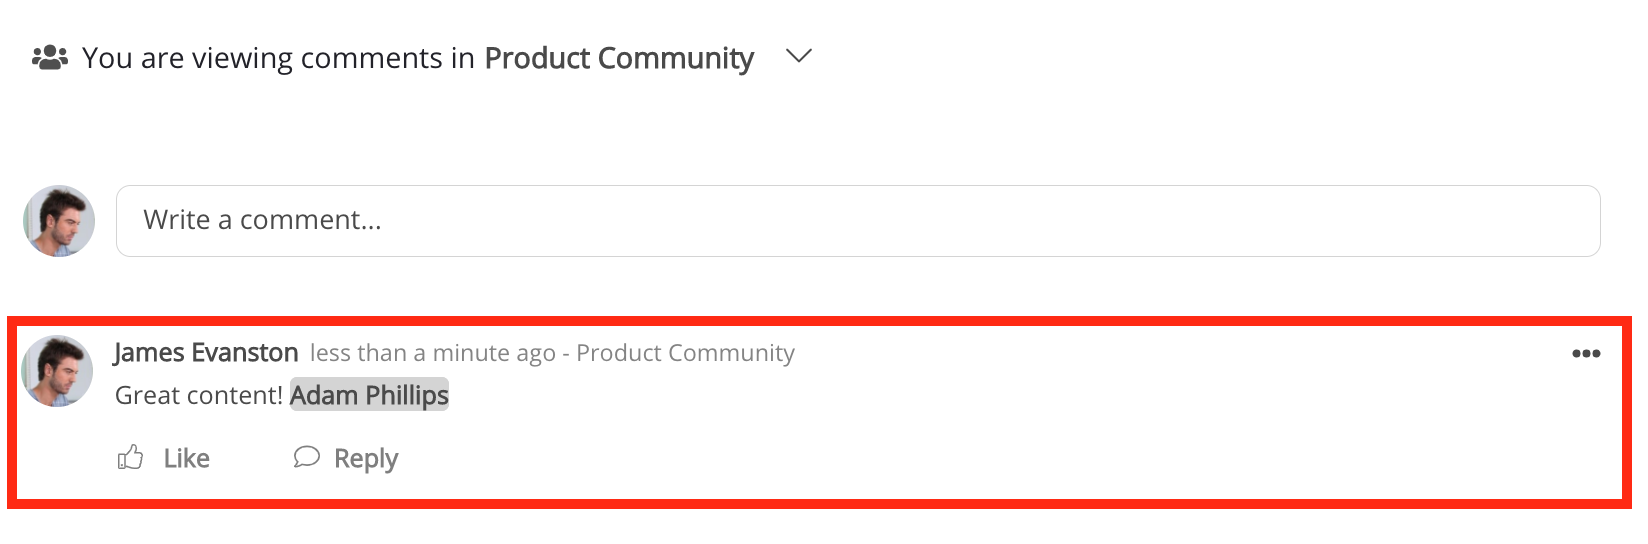
Task: Click the thumbs-up Like icon
Action: [131, 458]
